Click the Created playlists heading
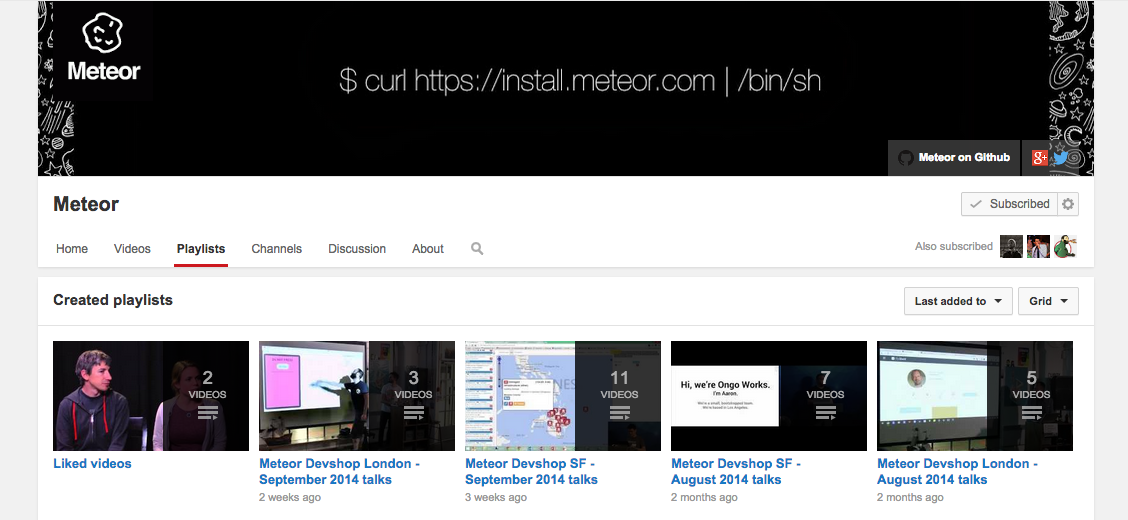 pyautogui.click(x=113, y=300)
